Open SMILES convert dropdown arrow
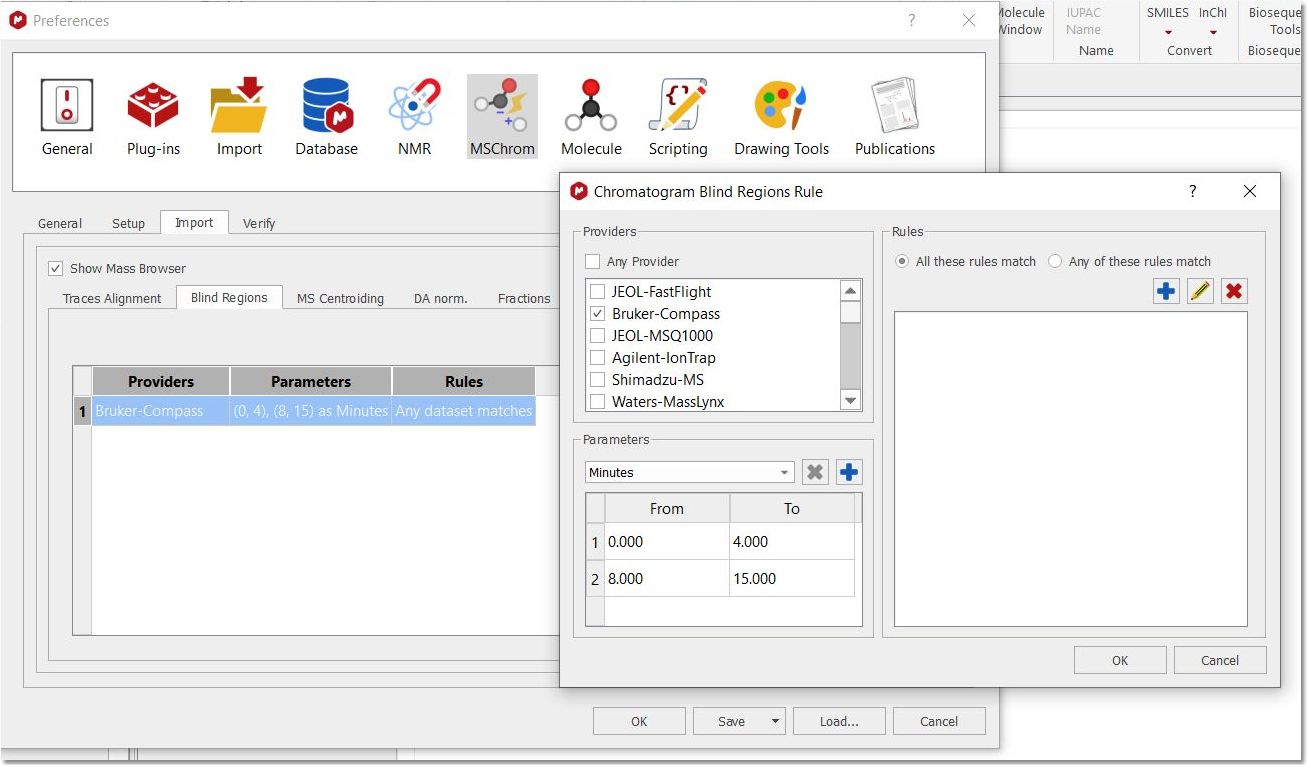This screenshot has height=767, width=1308. [1168, 32]
